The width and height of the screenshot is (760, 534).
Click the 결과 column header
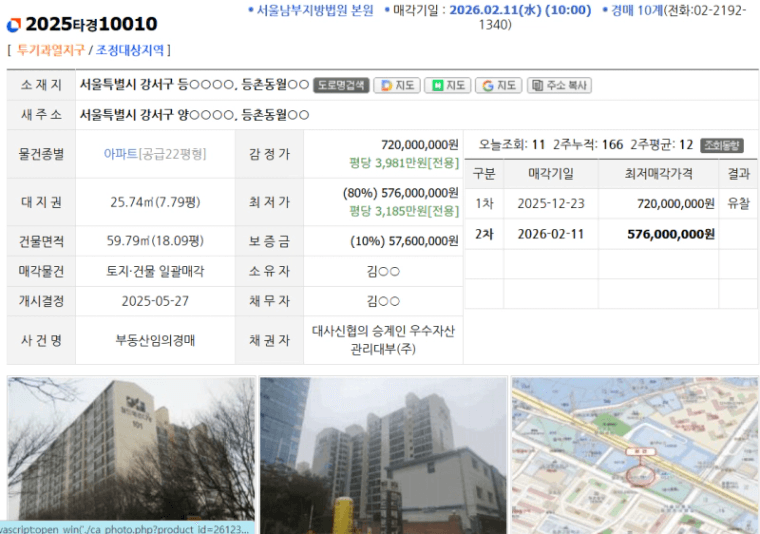pos(738,174)
